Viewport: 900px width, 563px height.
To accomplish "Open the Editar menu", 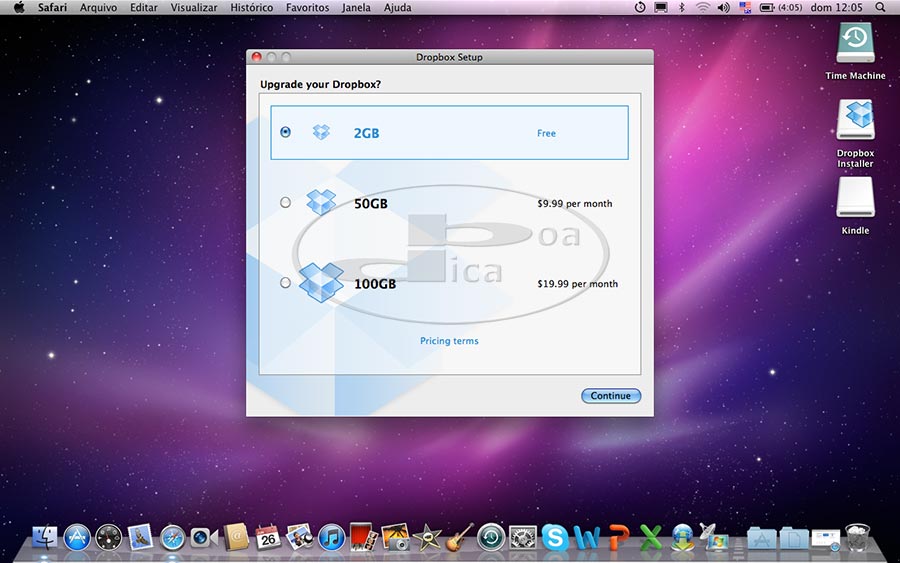I will 143,7.
